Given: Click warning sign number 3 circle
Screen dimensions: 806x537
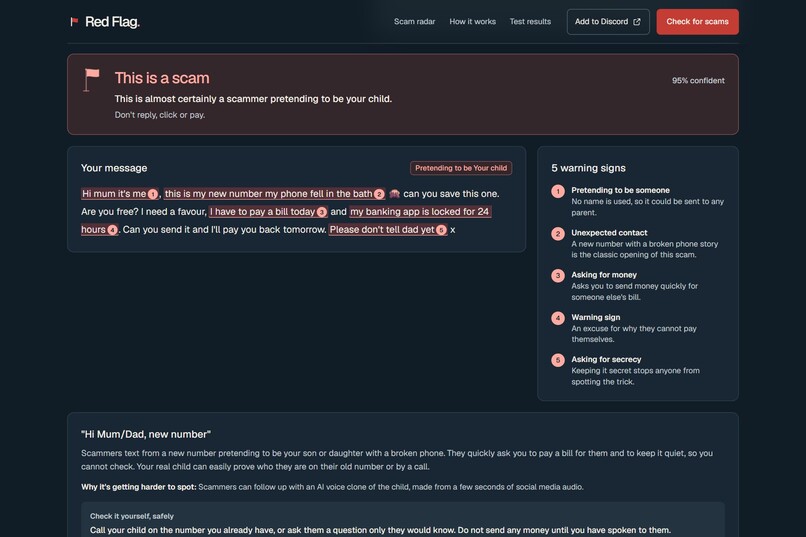Looking at the screenshot, I should [x=558, y=276].
